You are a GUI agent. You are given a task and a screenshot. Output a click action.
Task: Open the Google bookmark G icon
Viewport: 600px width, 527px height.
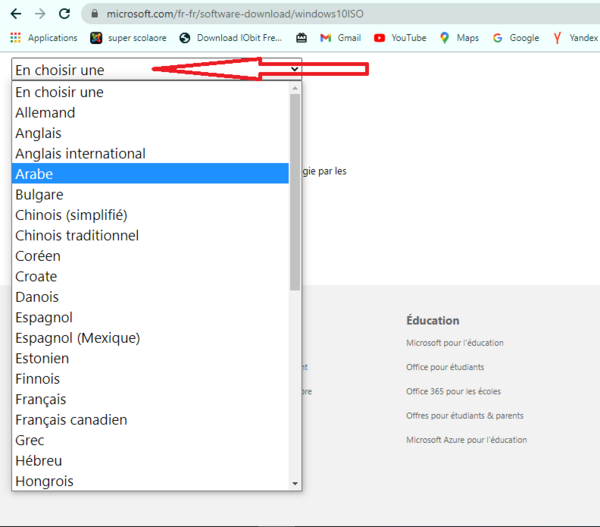497,38
